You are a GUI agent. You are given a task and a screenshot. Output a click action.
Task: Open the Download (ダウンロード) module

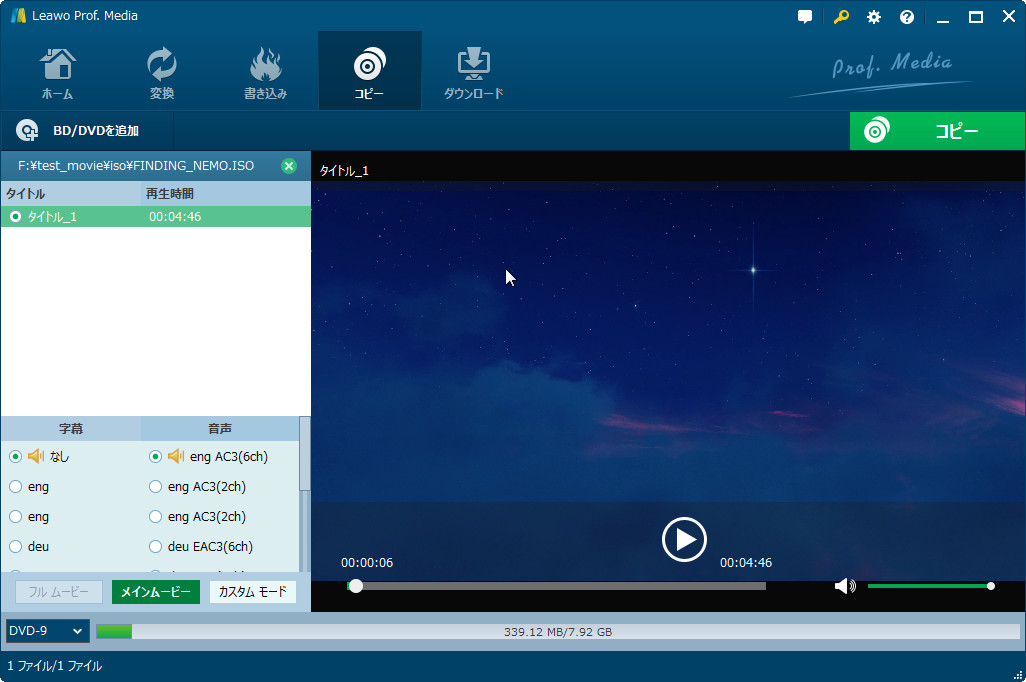coord(473,73)
